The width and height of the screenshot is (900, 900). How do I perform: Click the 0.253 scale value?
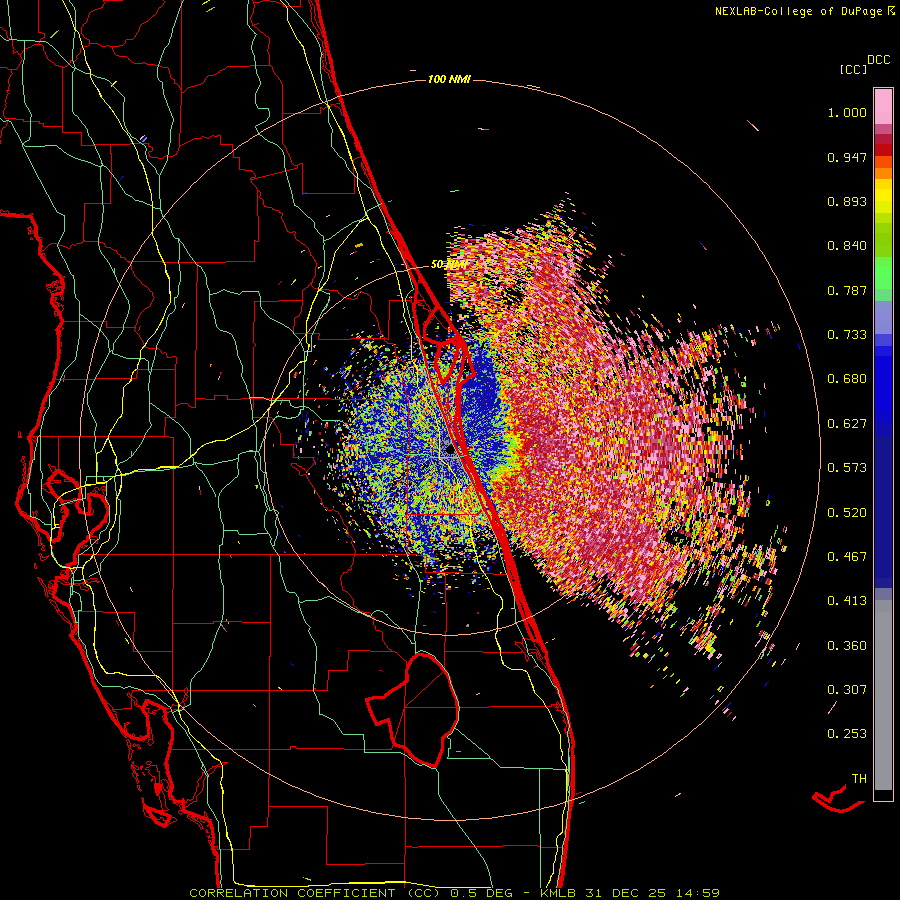847,734
